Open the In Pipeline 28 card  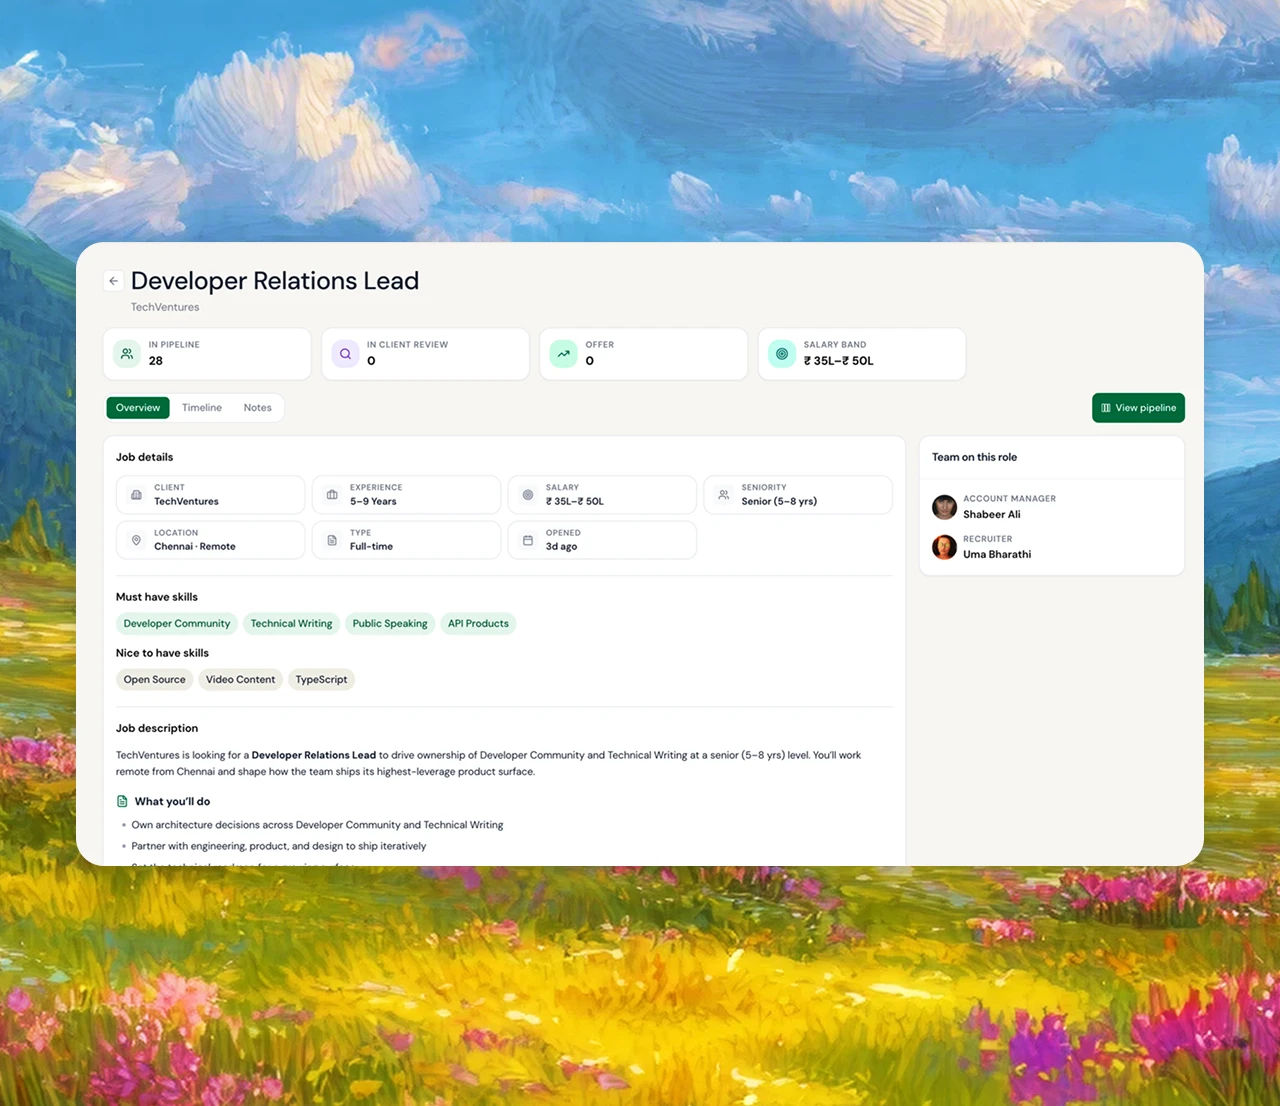click(207, 354)
